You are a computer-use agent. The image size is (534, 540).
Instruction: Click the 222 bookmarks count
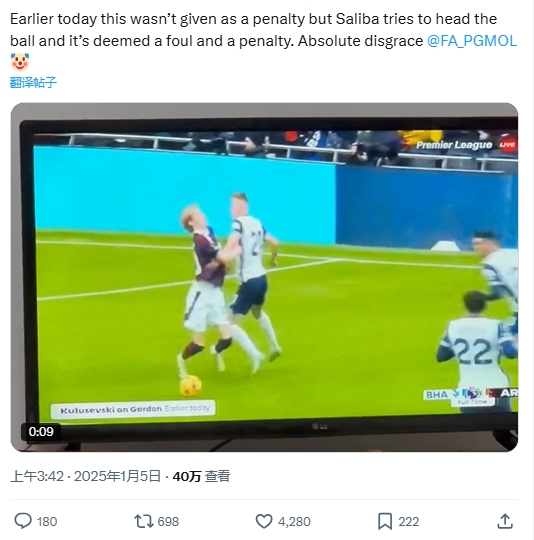[x=409, y=521]
